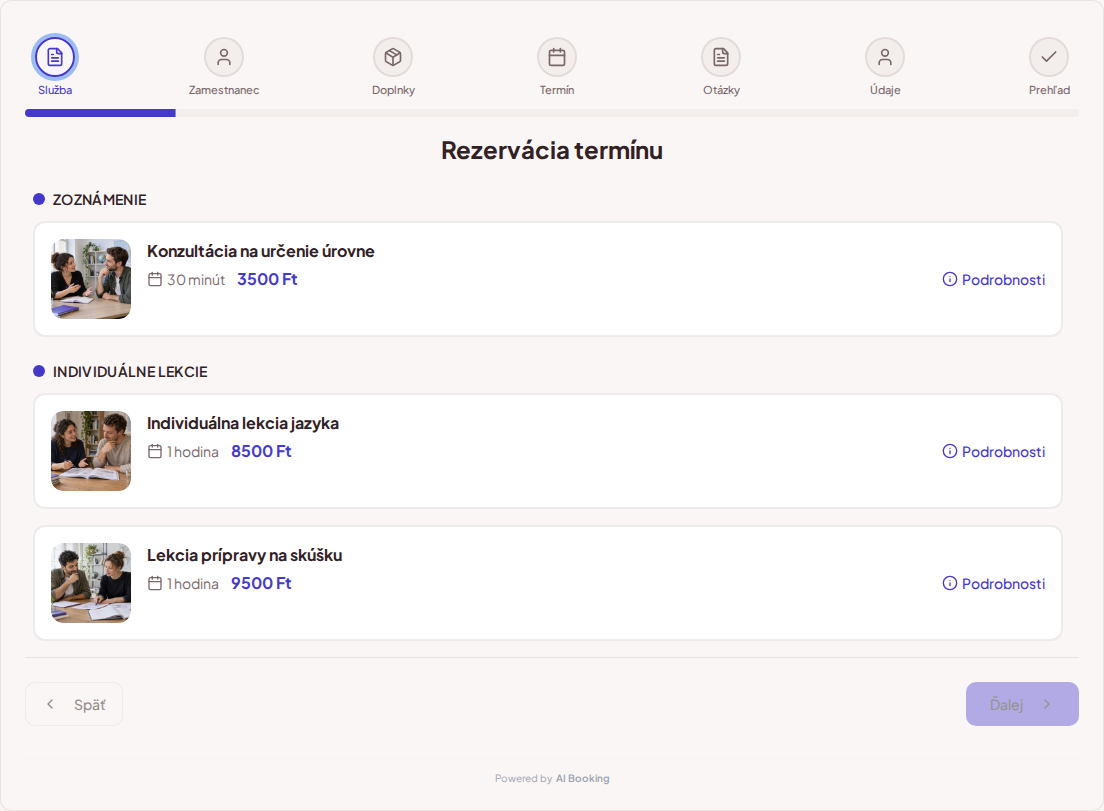Select the Konzultácia na určenie úrovne title
Image resolution: width=1104 pixels, height=811 pixels.
[261, 251]
